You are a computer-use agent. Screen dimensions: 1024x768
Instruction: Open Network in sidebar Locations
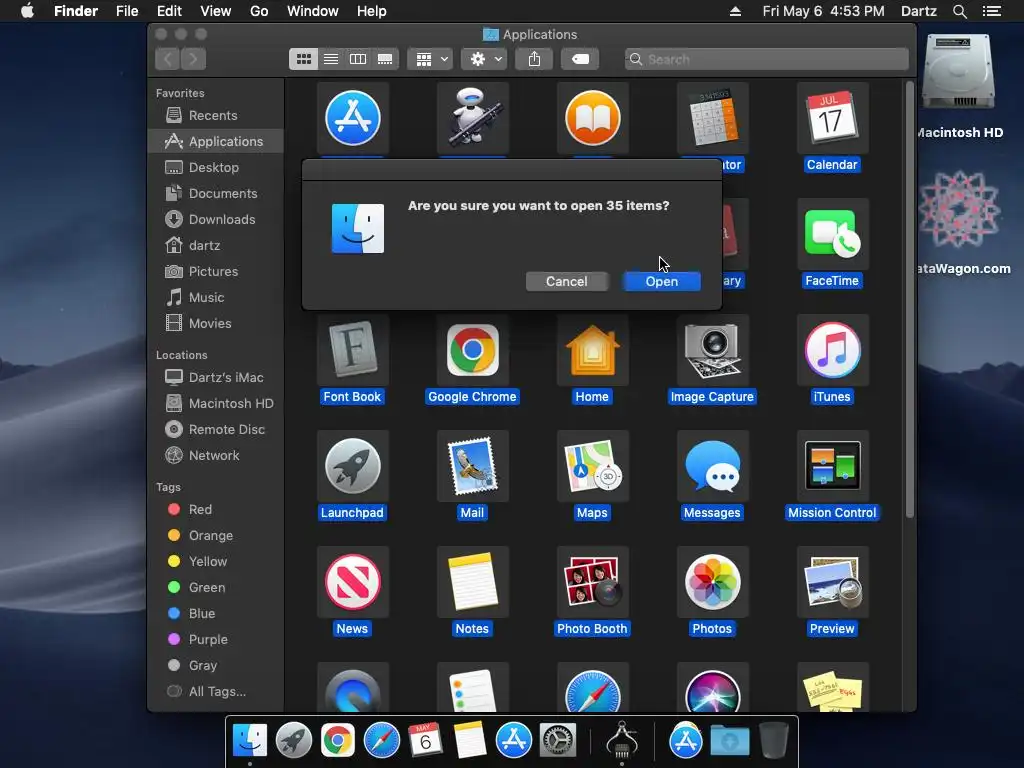tap(216, 456)
